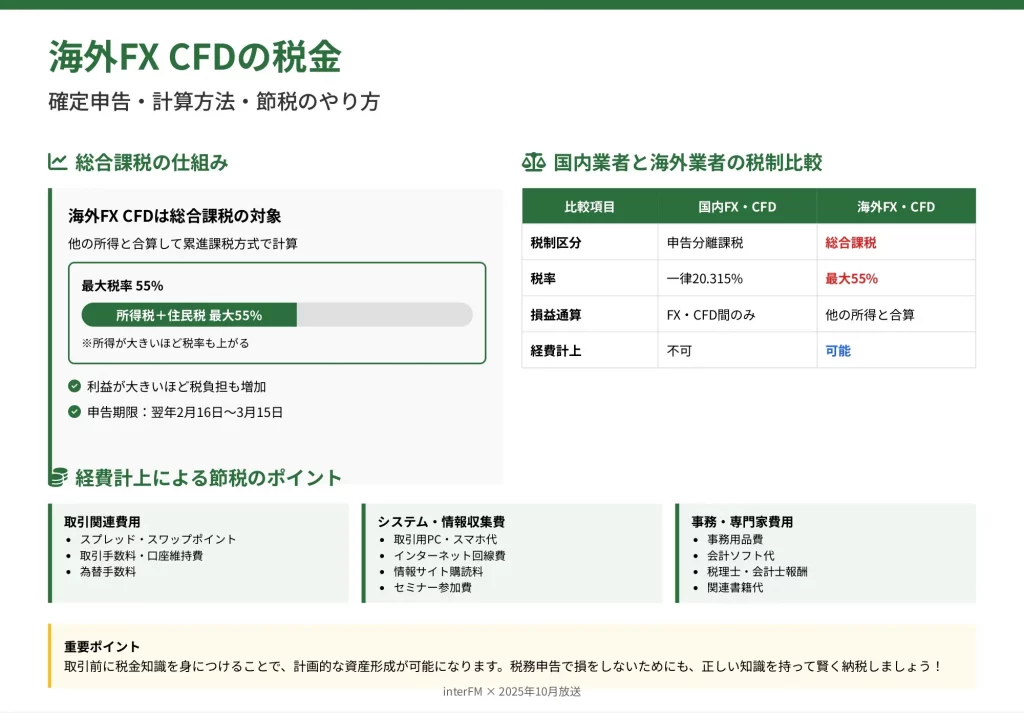Click the 税理士・会計士報酬 list item
This screenshot has width=1024, height=713.
[x=757, y=572]
